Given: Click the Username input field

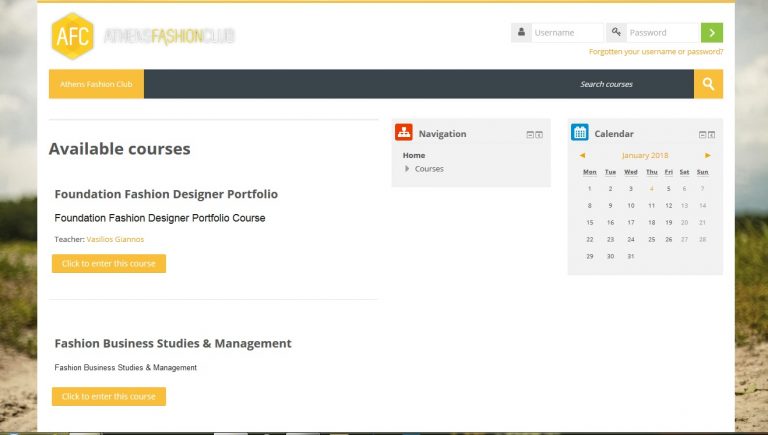Looking at the screenshot, I should 566,33.
